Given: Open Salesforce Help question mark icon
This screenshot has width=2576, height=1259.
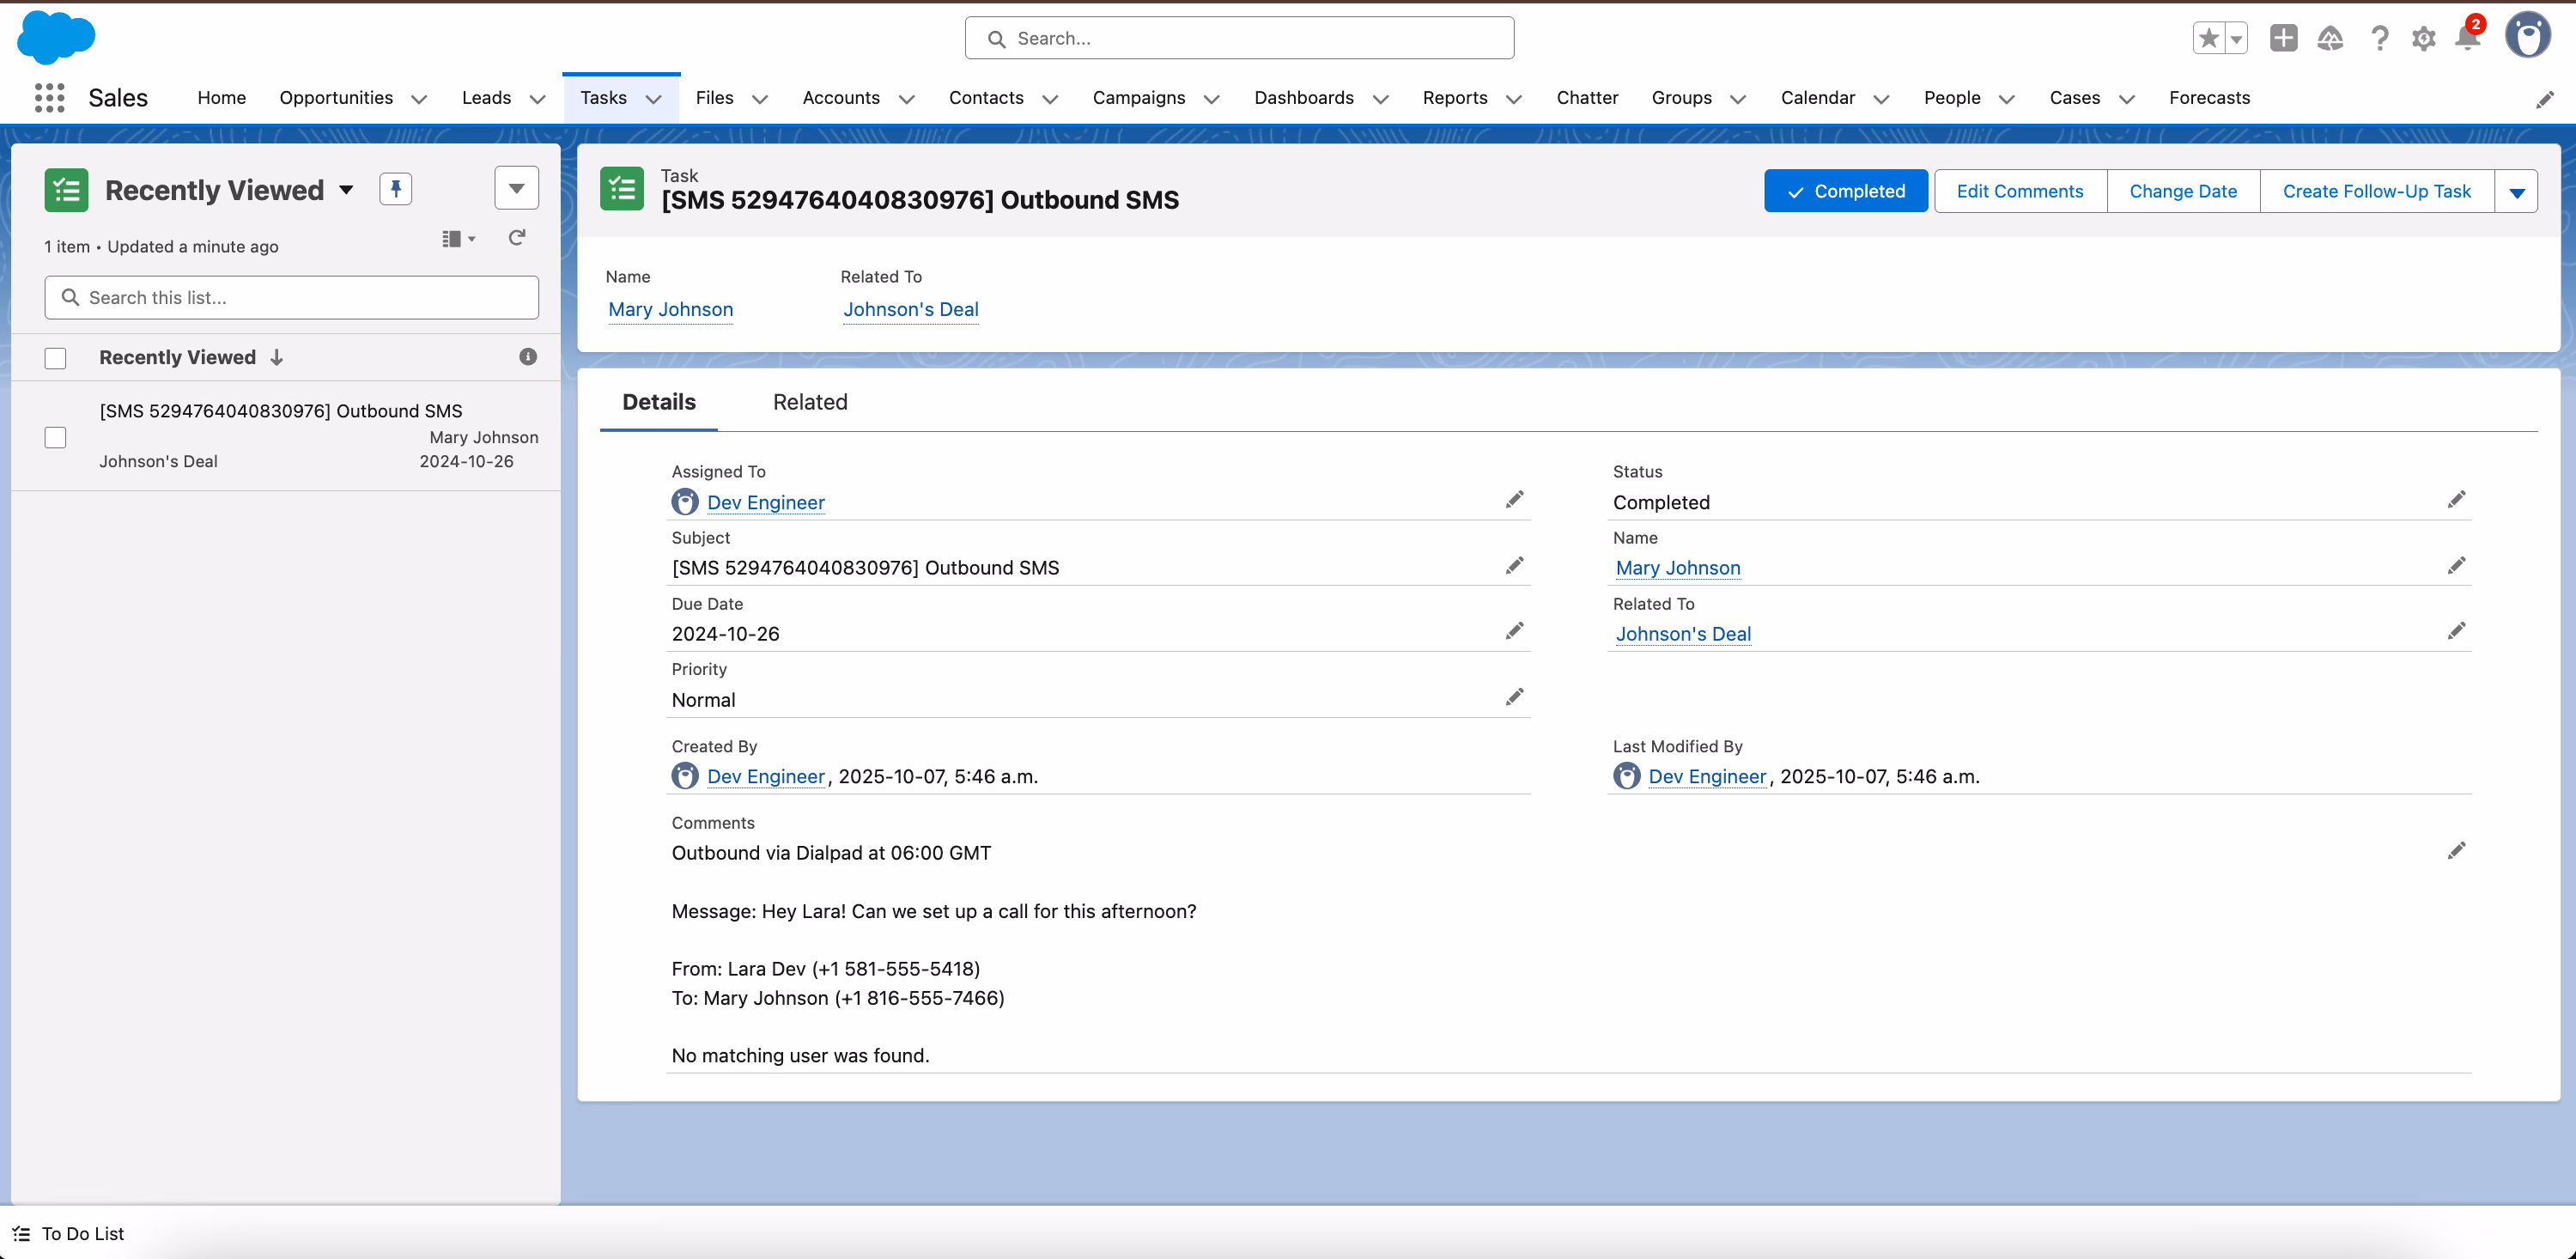Looking at the screenshot, I should click(x=2380, y=38).
